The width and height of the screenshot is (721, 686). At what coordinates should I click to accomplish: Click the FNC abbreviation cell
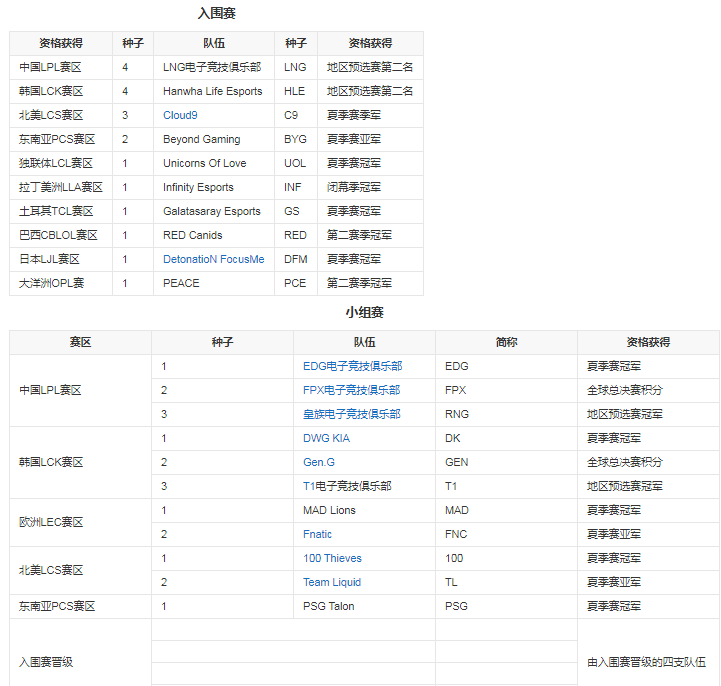[x=506, y=534]
